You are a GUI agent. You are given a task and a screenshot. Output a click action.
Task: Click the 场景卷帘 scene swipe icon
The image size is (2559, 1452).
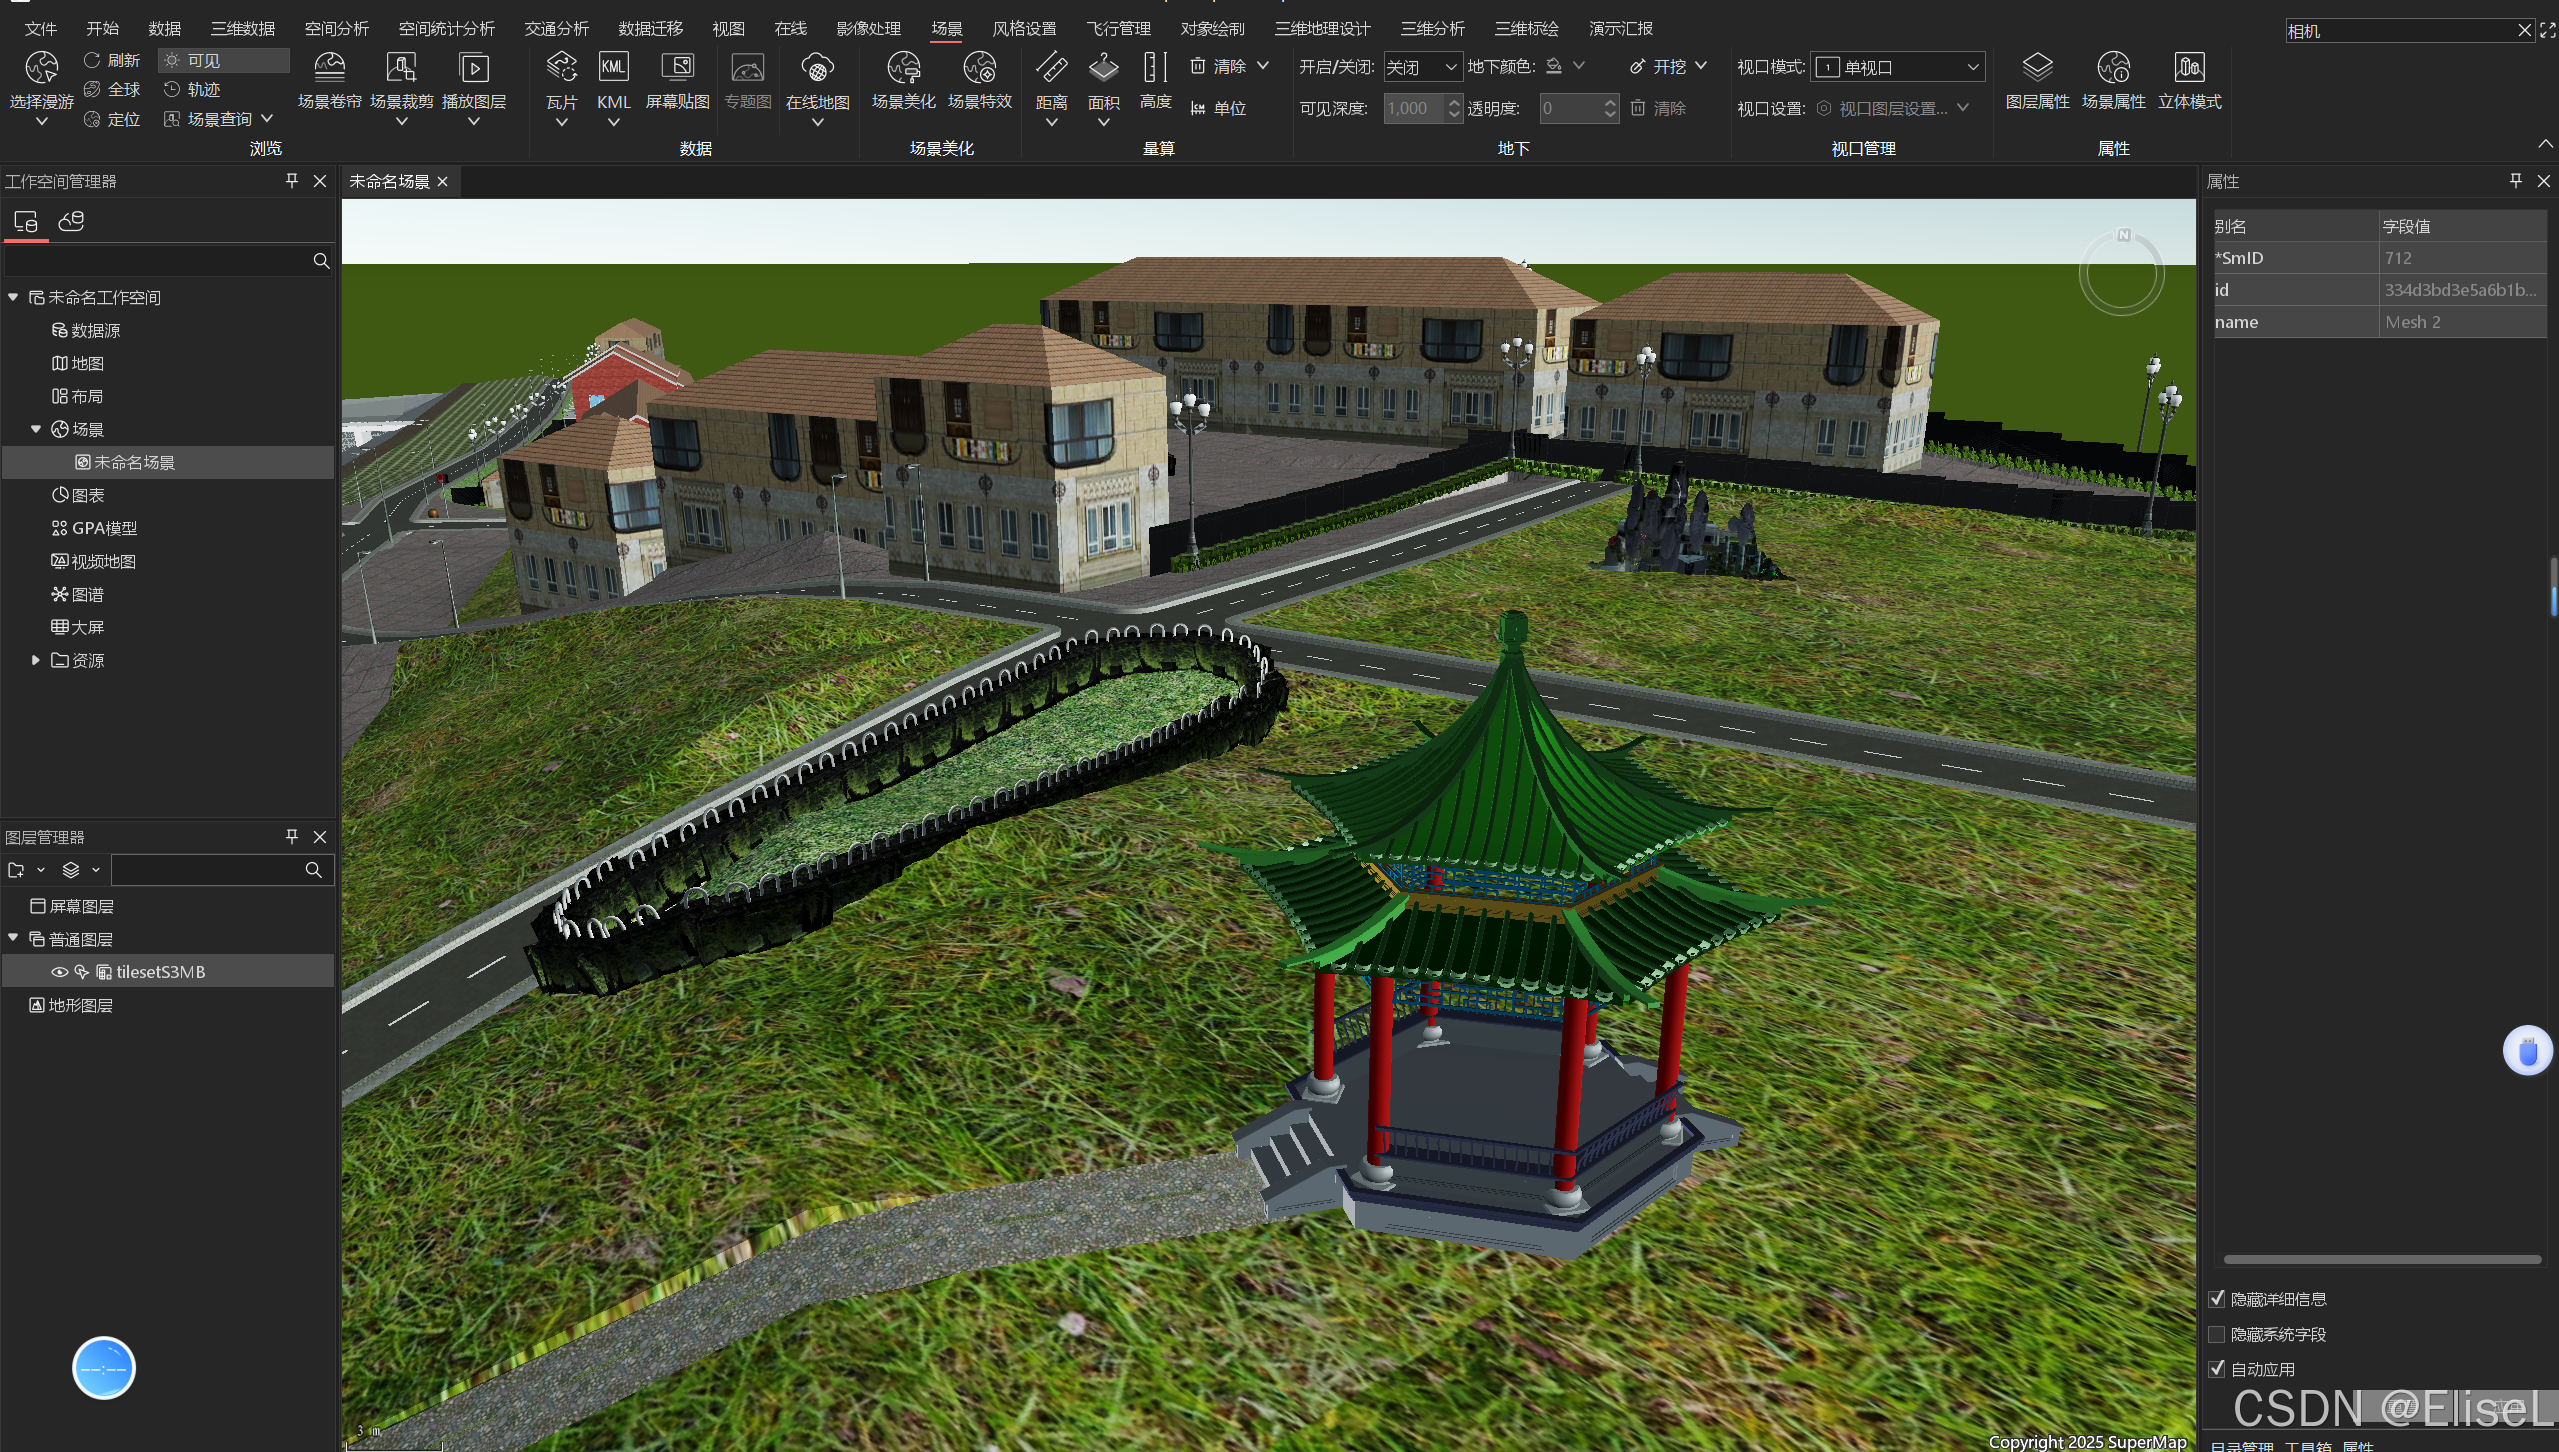tap(329, 68)
